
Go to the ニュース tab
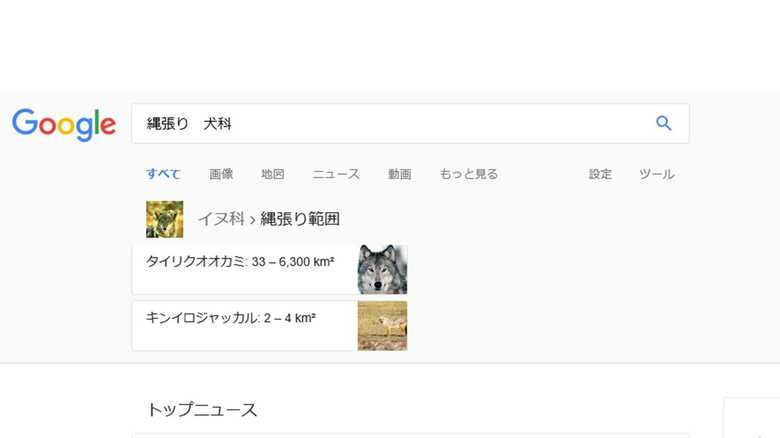tap(336, 174)
